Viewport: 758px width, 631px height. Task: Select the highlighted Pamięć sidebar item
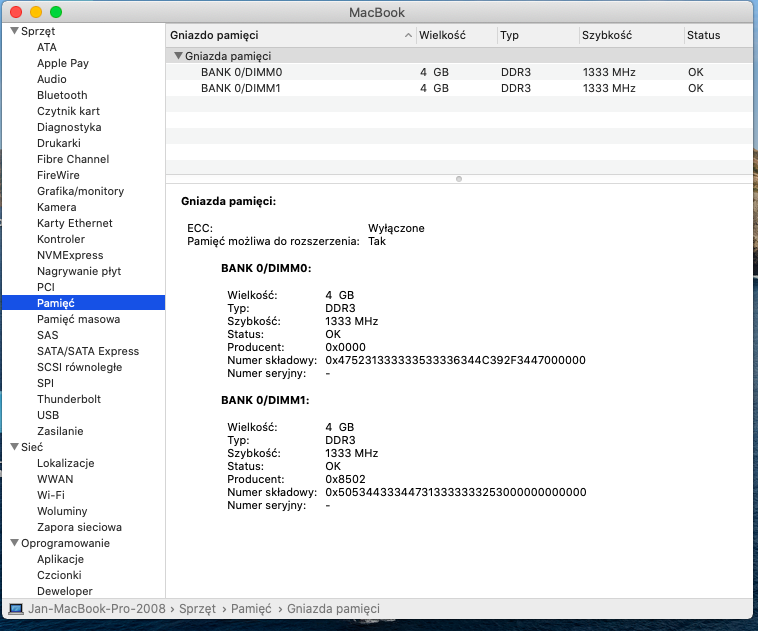tap(83, 303)
